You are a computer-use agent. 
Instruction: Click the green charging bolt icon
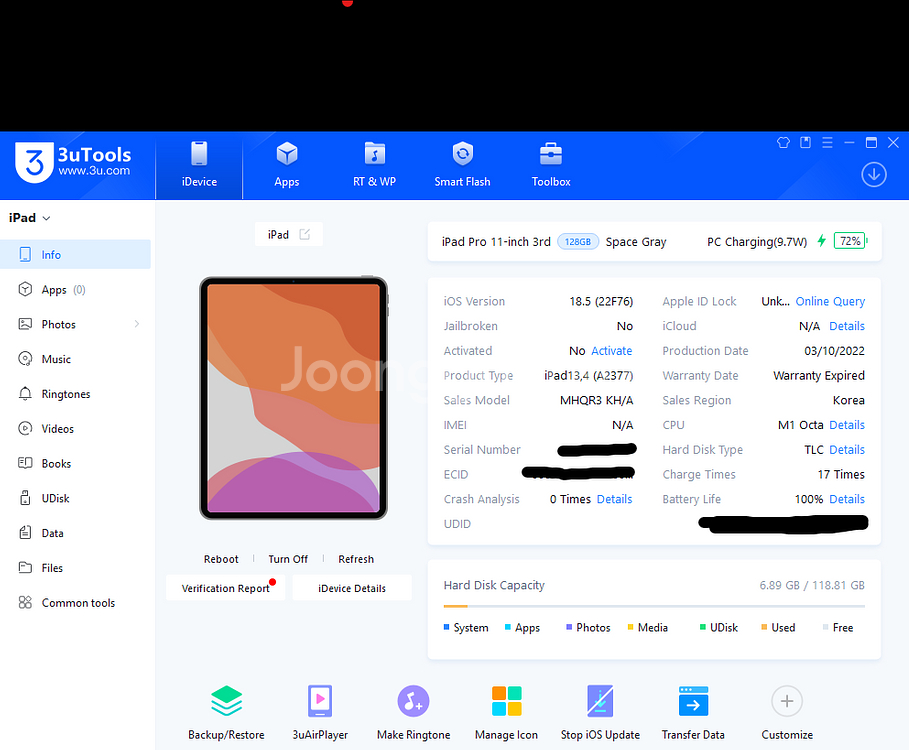coord(821,241)
